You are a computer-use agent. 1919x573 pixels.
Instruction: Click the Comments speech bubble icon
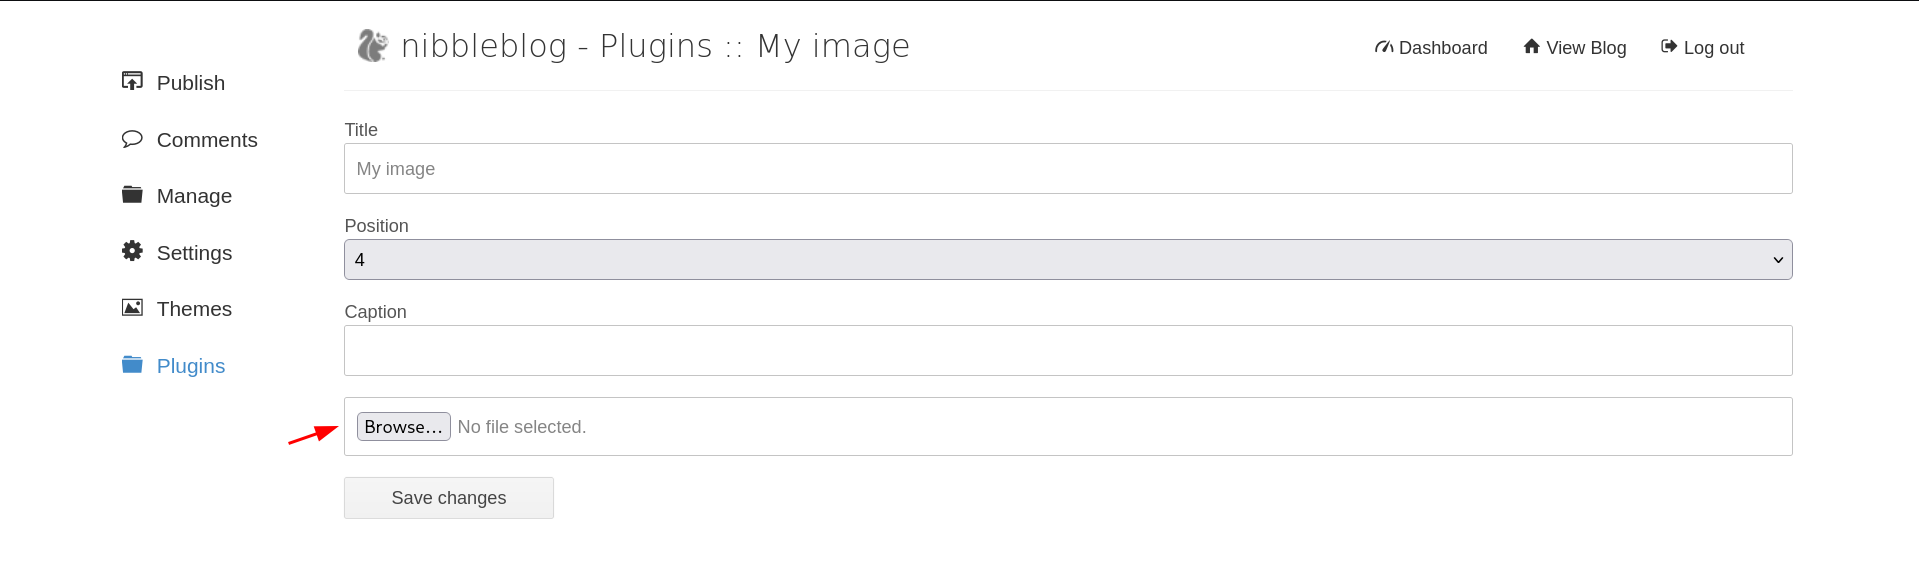(x=132, y=139)
